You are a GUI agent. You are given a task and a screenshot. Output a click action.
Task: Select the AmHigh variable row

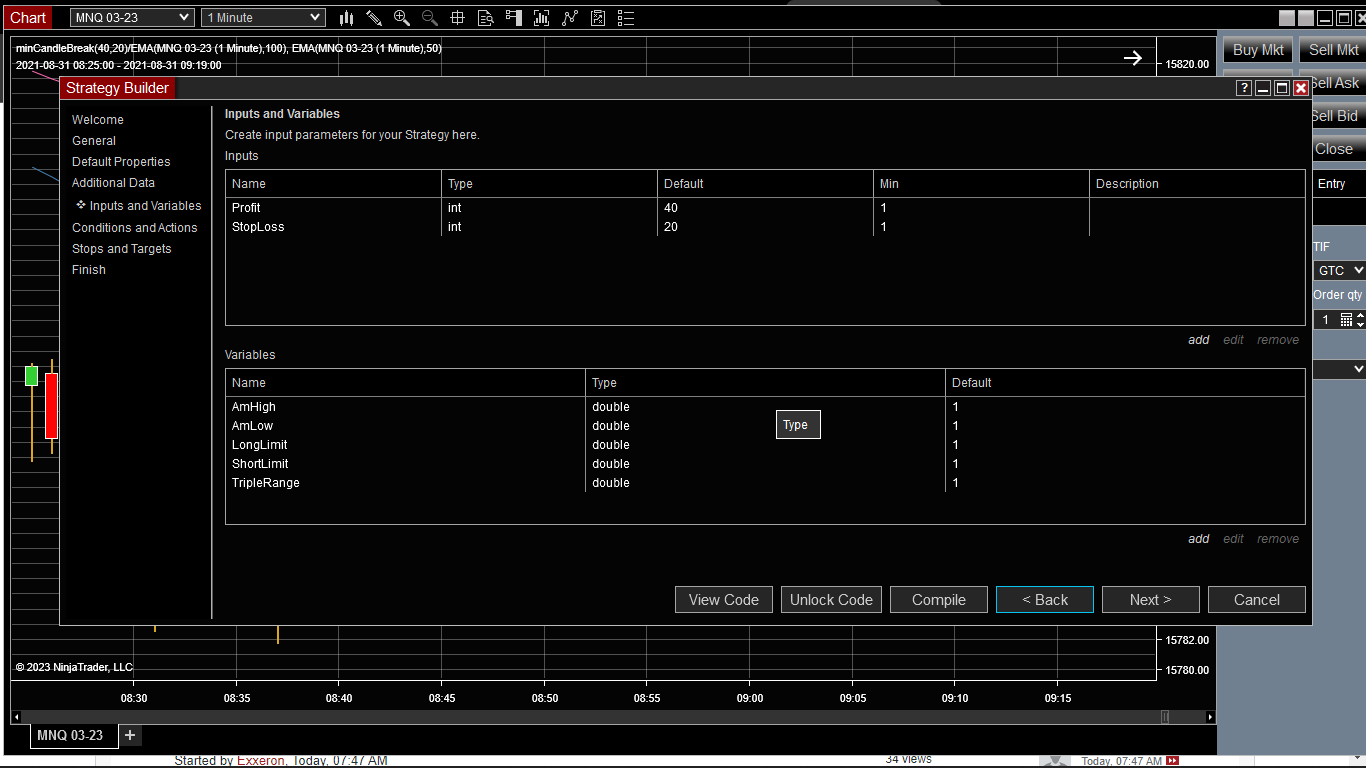pyautogui.click(x=765, y=407)
